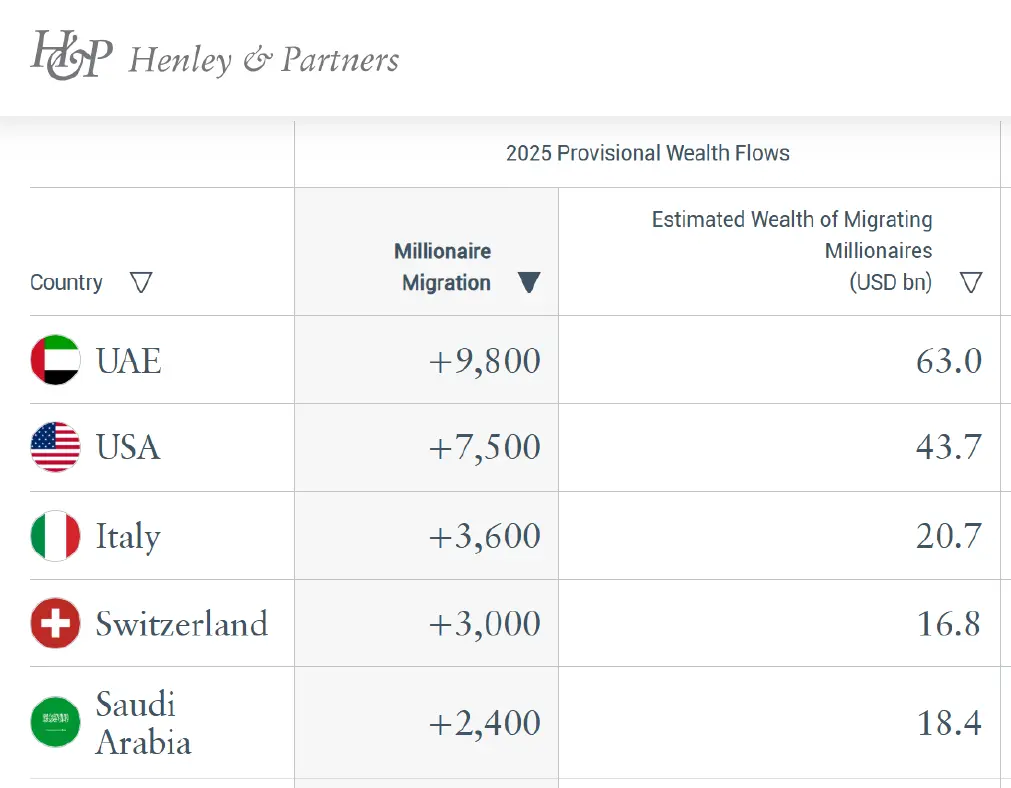Click the USA flag icon
This screenshot has height=788, width=1011.
pos(55,447)
